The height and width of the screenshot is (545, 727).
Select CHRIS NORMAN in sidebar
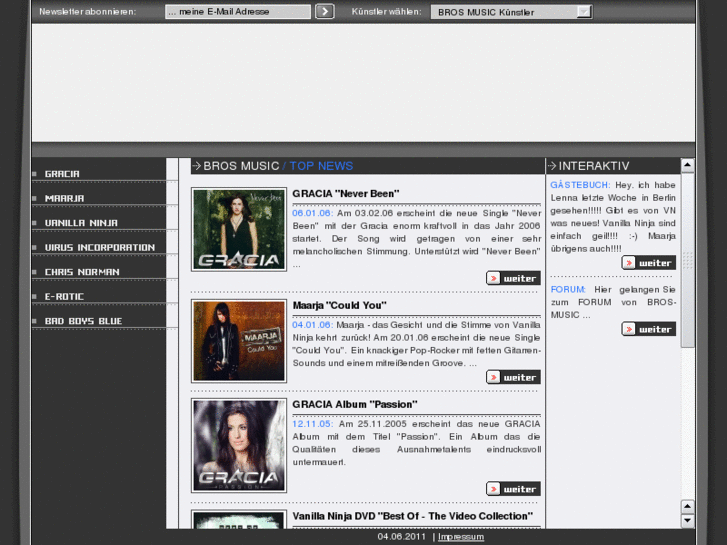pos(82,272)
